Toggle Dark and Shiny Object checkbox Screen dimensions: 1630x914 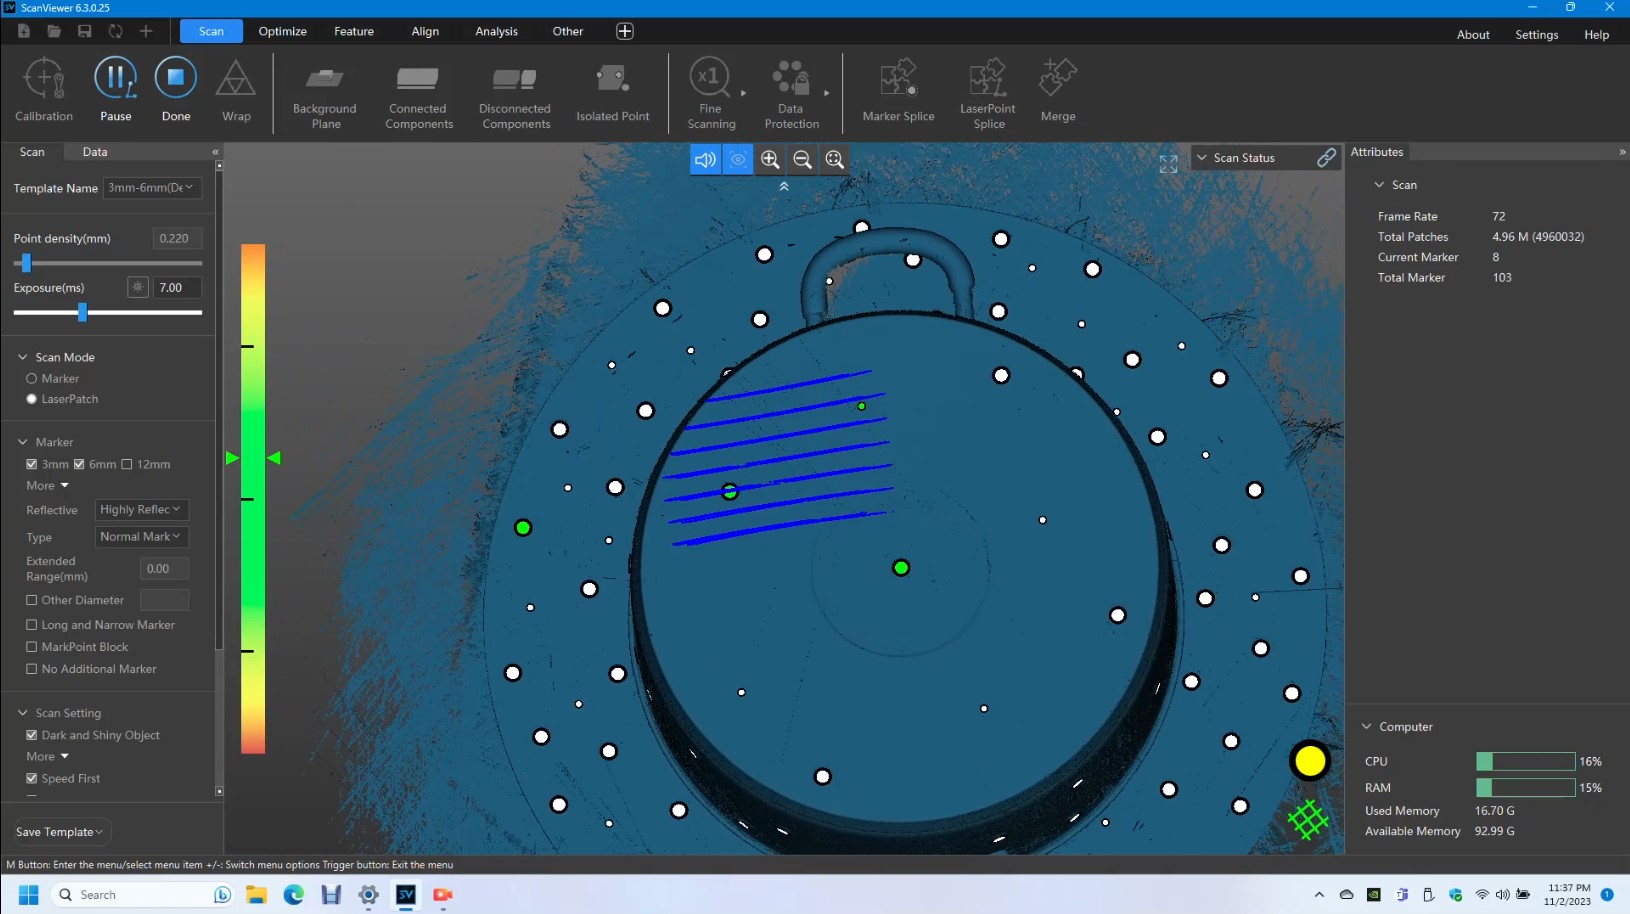pos(31,735)
